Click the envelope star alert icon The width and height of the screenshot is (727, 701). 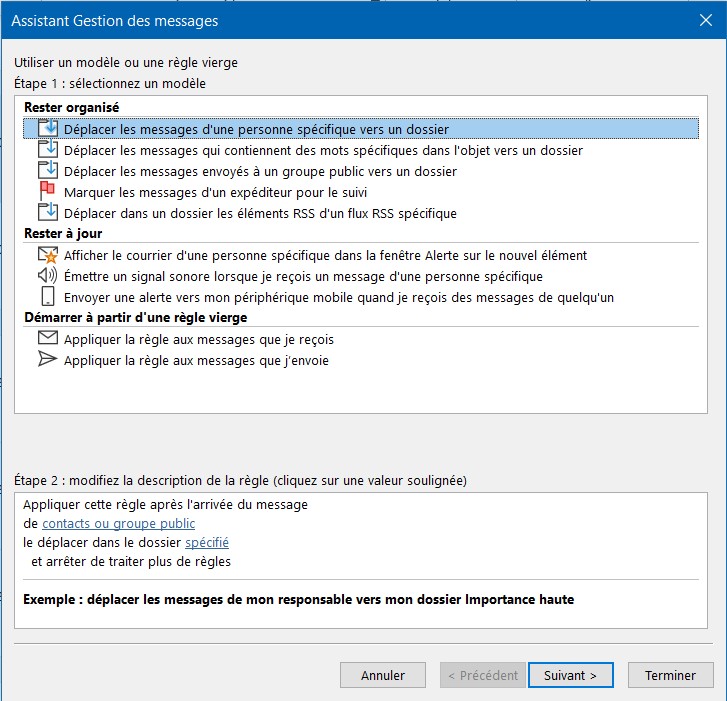[x=48, y=255]
